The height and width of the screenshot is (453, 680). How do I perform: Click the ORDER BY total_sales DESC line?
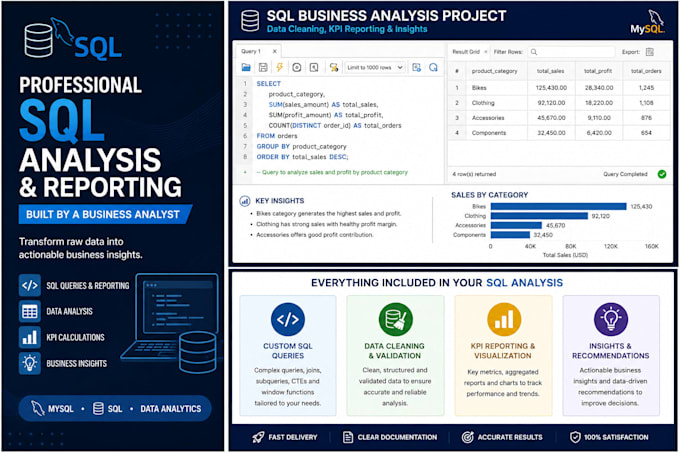[302, 157]
